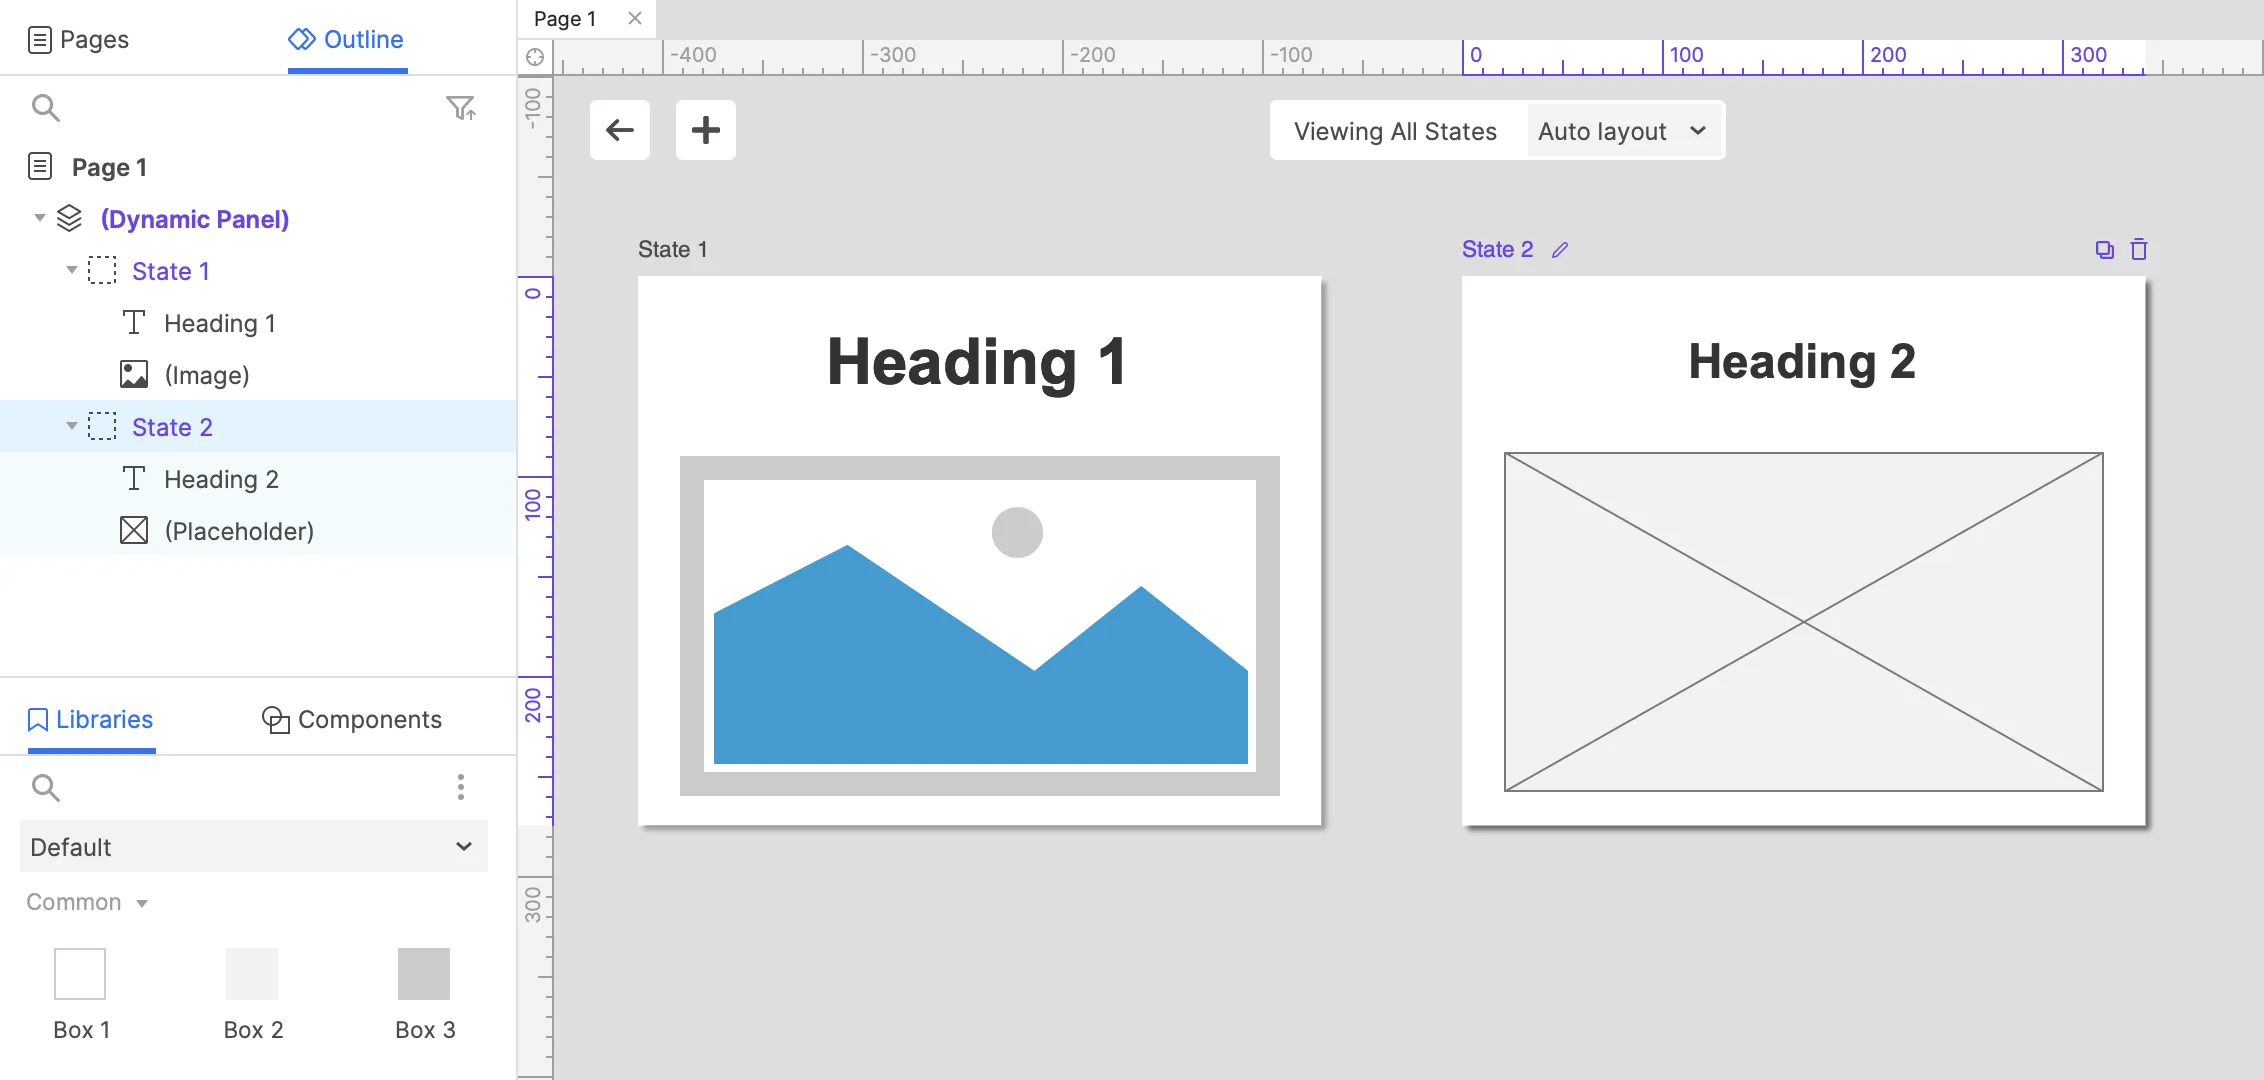The height and width of the screenshot is (1080, 2264).
Task: Duplicate State 2 with the copy icon
Action: [x=2105, y=250]
